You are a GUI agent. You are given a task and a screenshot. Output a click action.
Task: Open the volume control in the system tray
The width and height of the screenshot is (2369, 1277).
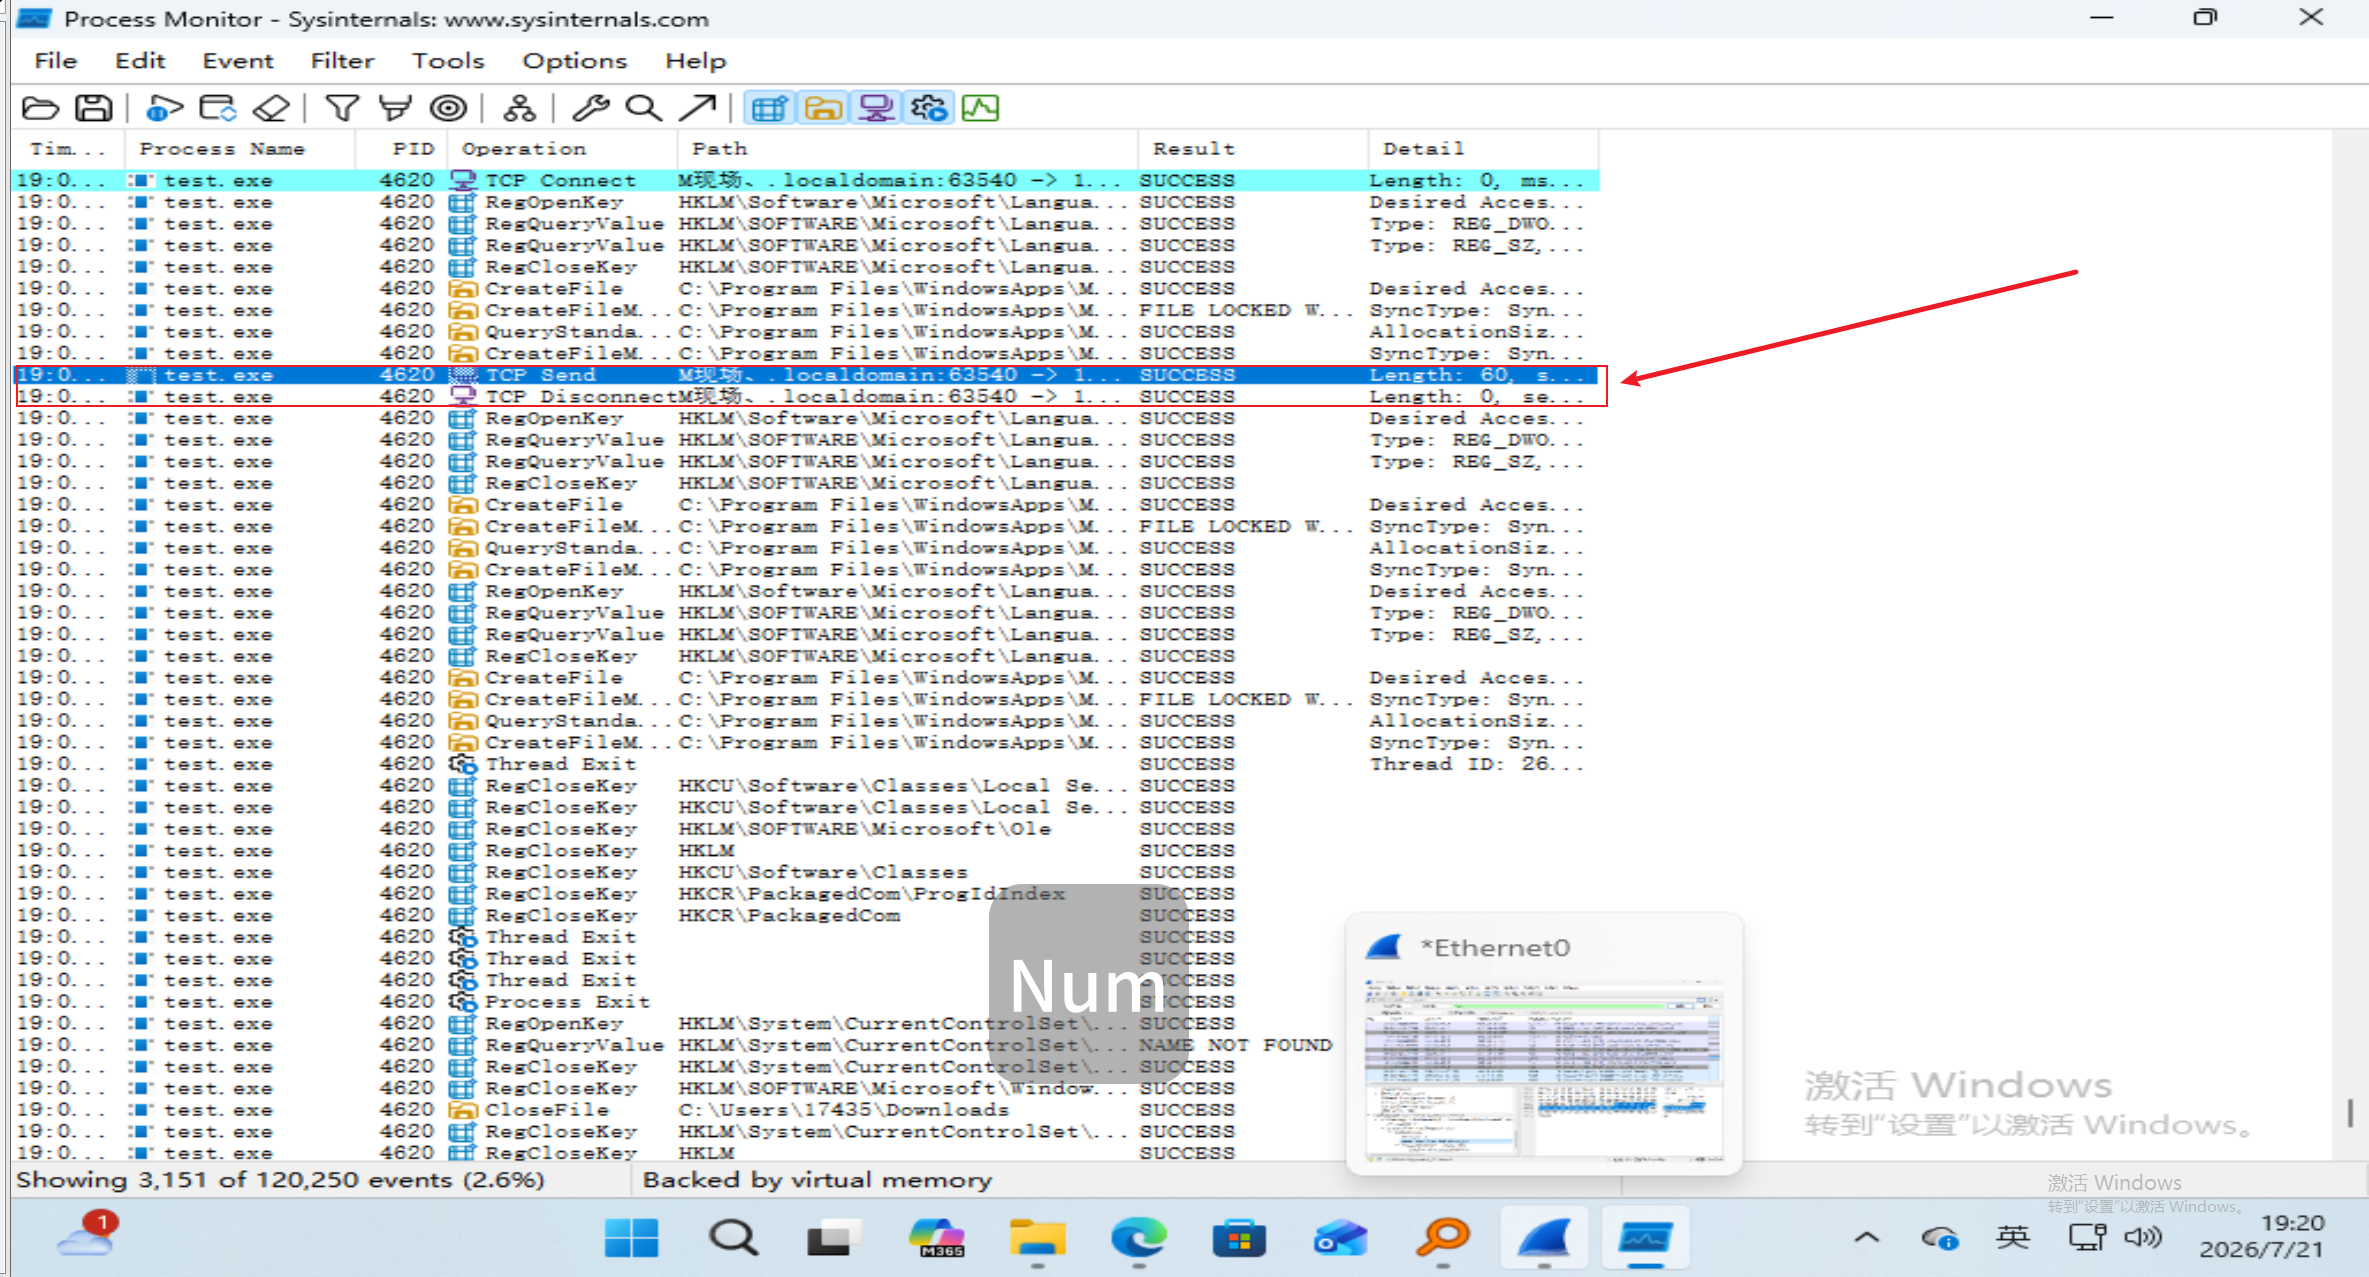(2143, 1238)
